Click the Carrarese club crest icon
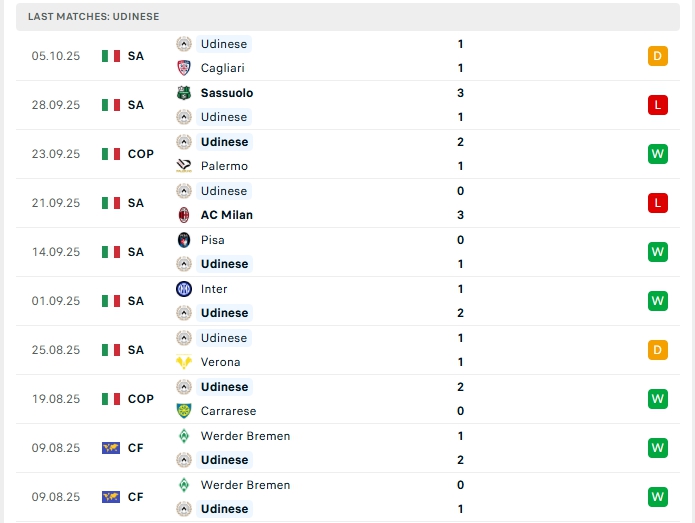 [x=184, y=411]
